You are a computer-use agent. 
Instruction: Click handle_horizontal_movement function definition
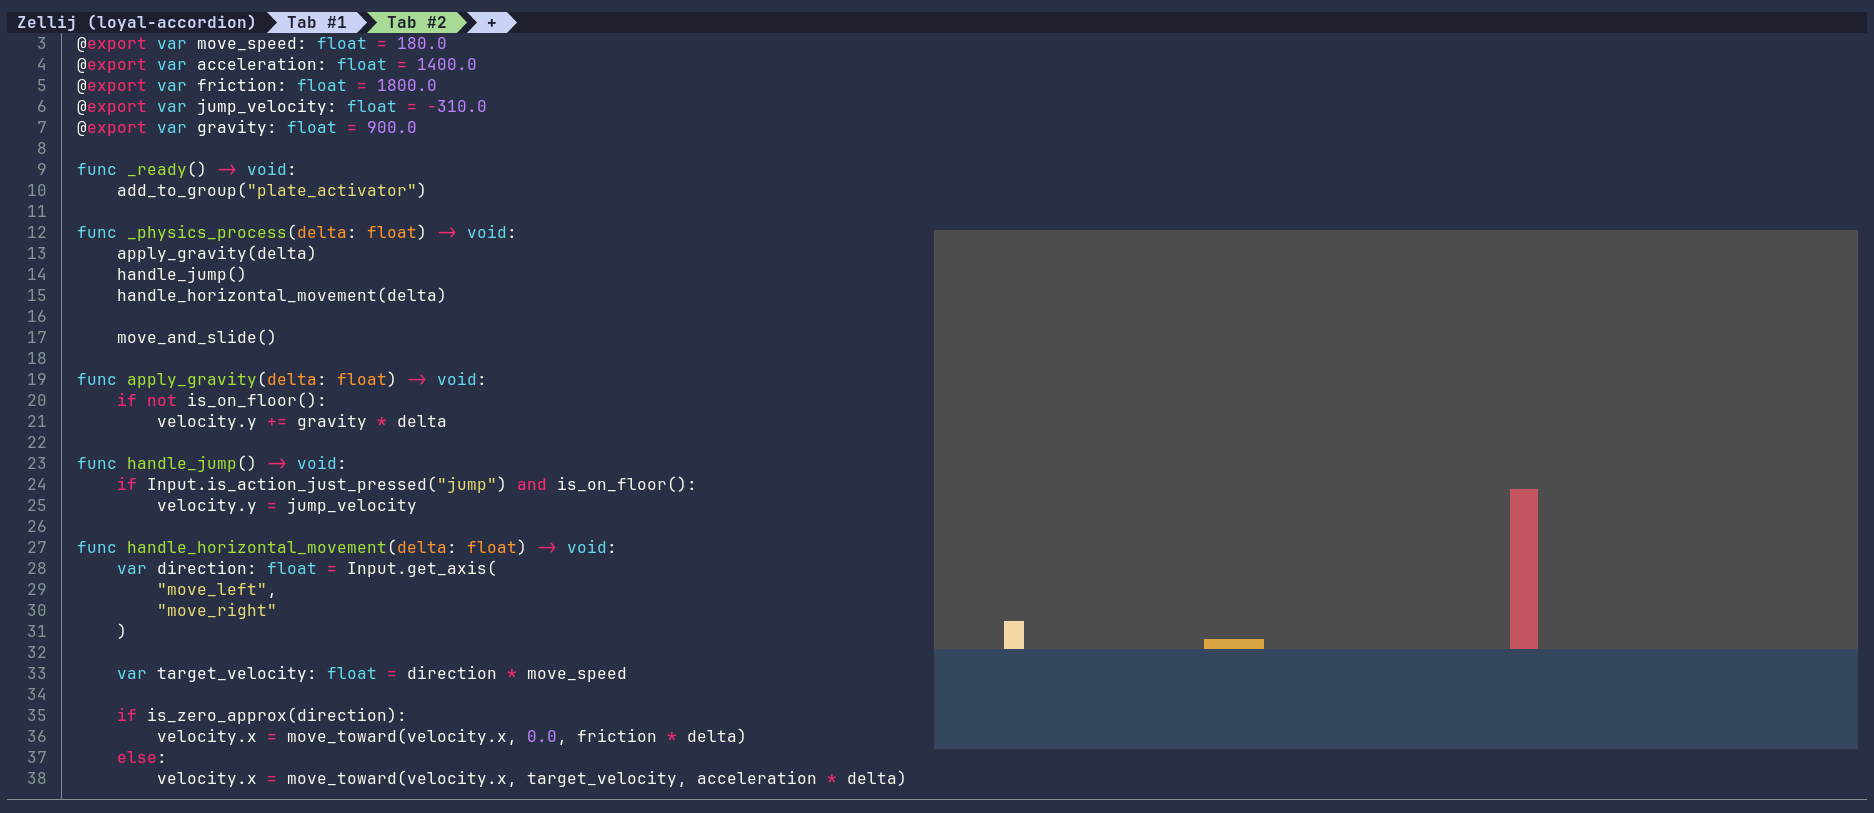pyautogui.click(x=257, y=548)
